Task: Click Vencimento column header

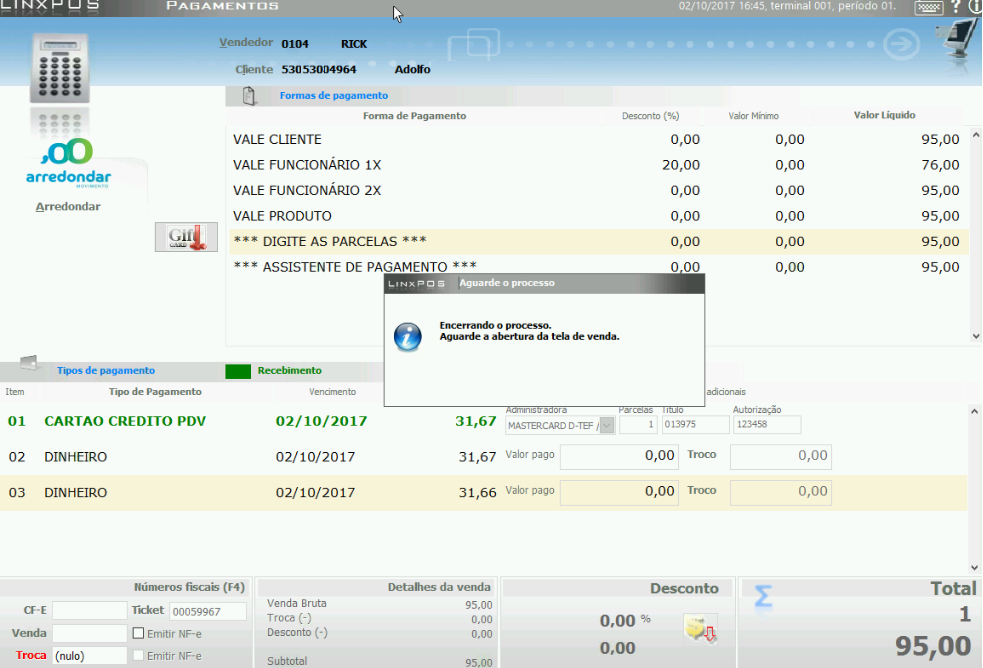Action: [x=332, y=392]
